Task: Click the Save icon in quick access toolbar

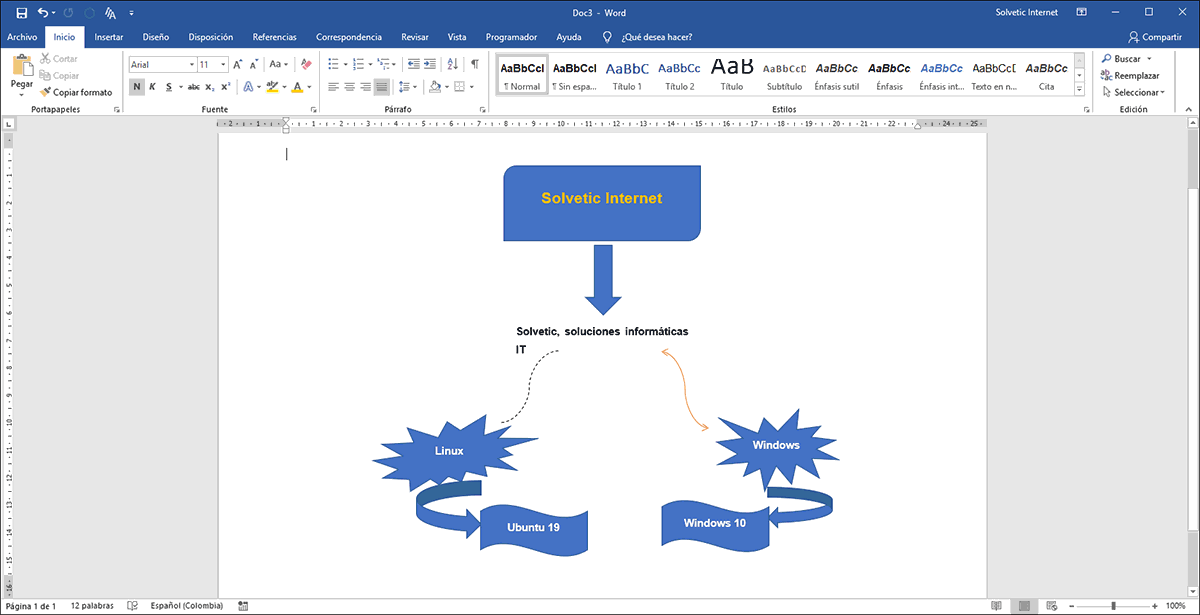Action: [x=21, y=12]
